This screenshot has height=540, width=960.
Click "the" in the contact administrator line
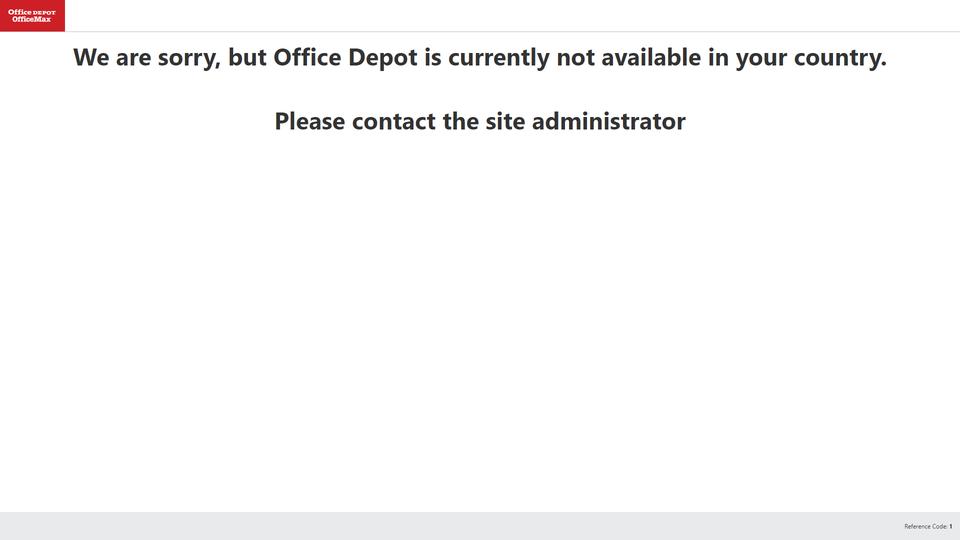[x=461, y=121]
